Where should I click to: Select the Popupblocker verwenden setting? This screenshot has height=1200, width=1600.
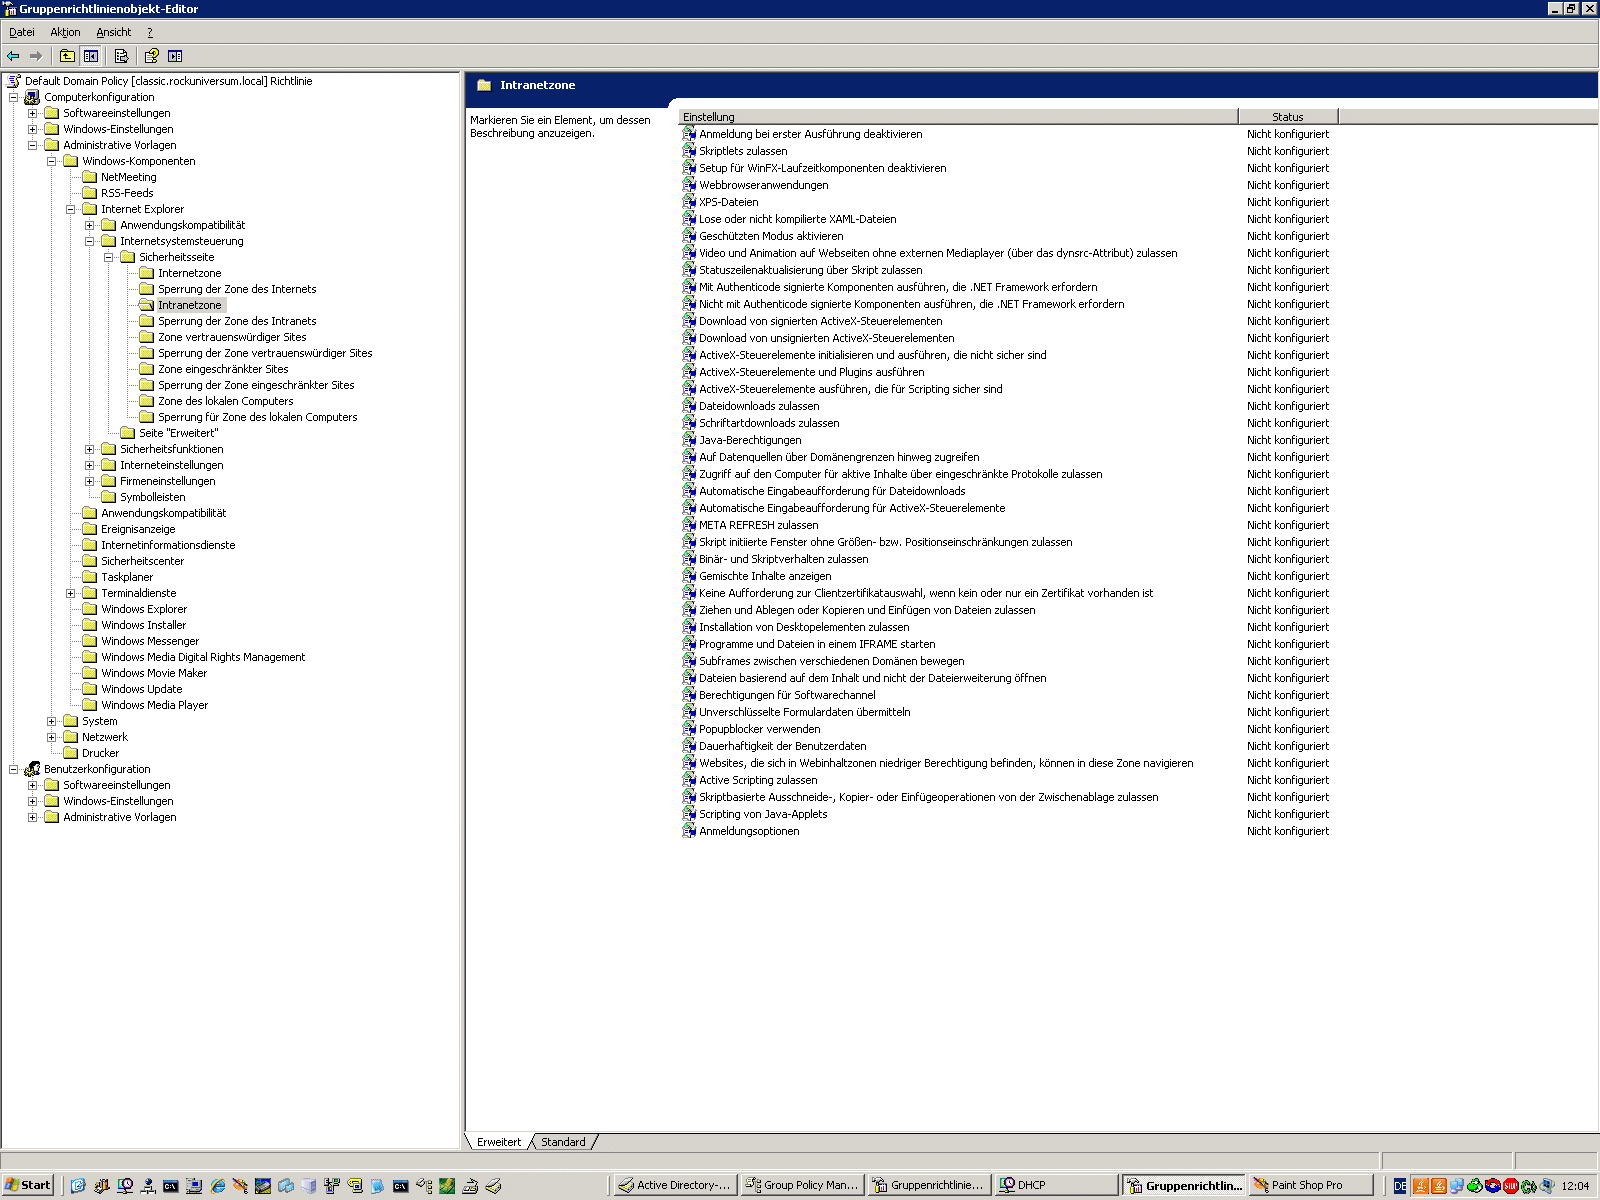tap(759, 729)
